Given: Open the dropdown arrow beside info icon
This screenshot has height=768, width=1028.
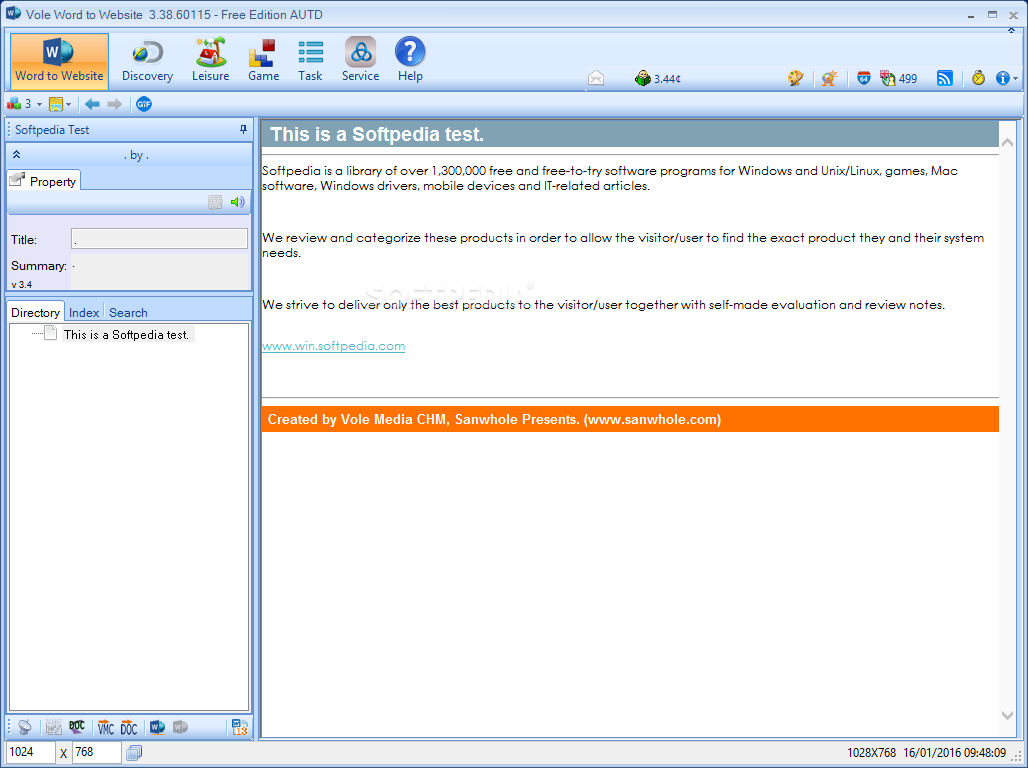Looking at the screenshot, I should pyautogui.click(x=1016, y=79).
